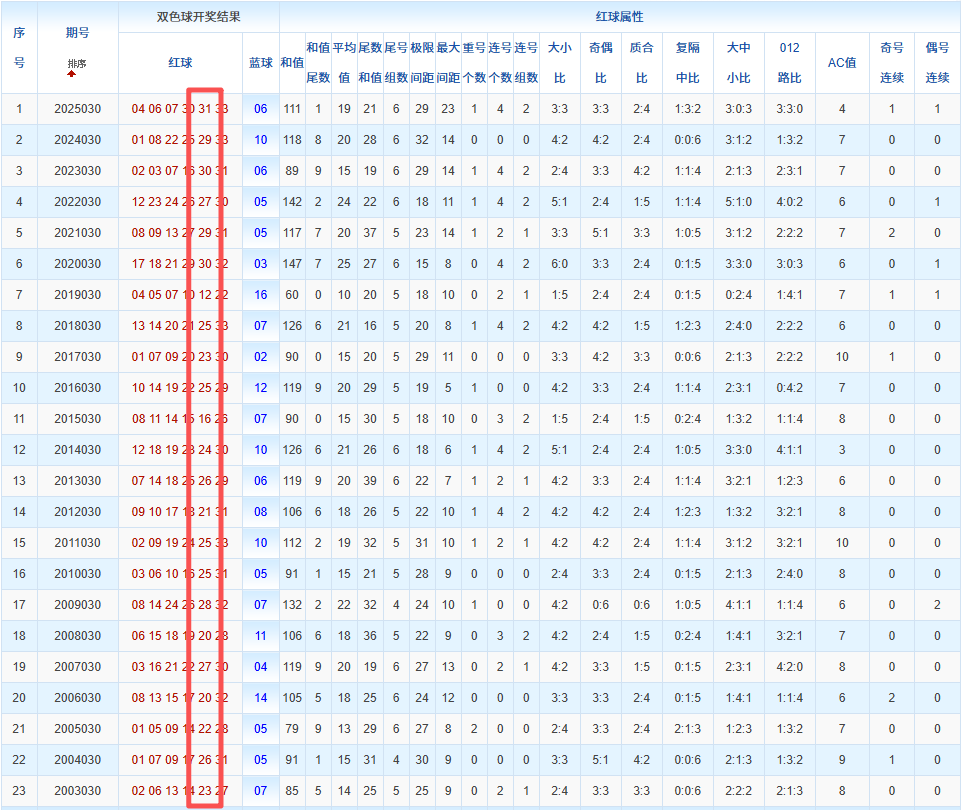Click issue number 2003030
This screenshot has width=965, height=810.
(x=77, y=791)
